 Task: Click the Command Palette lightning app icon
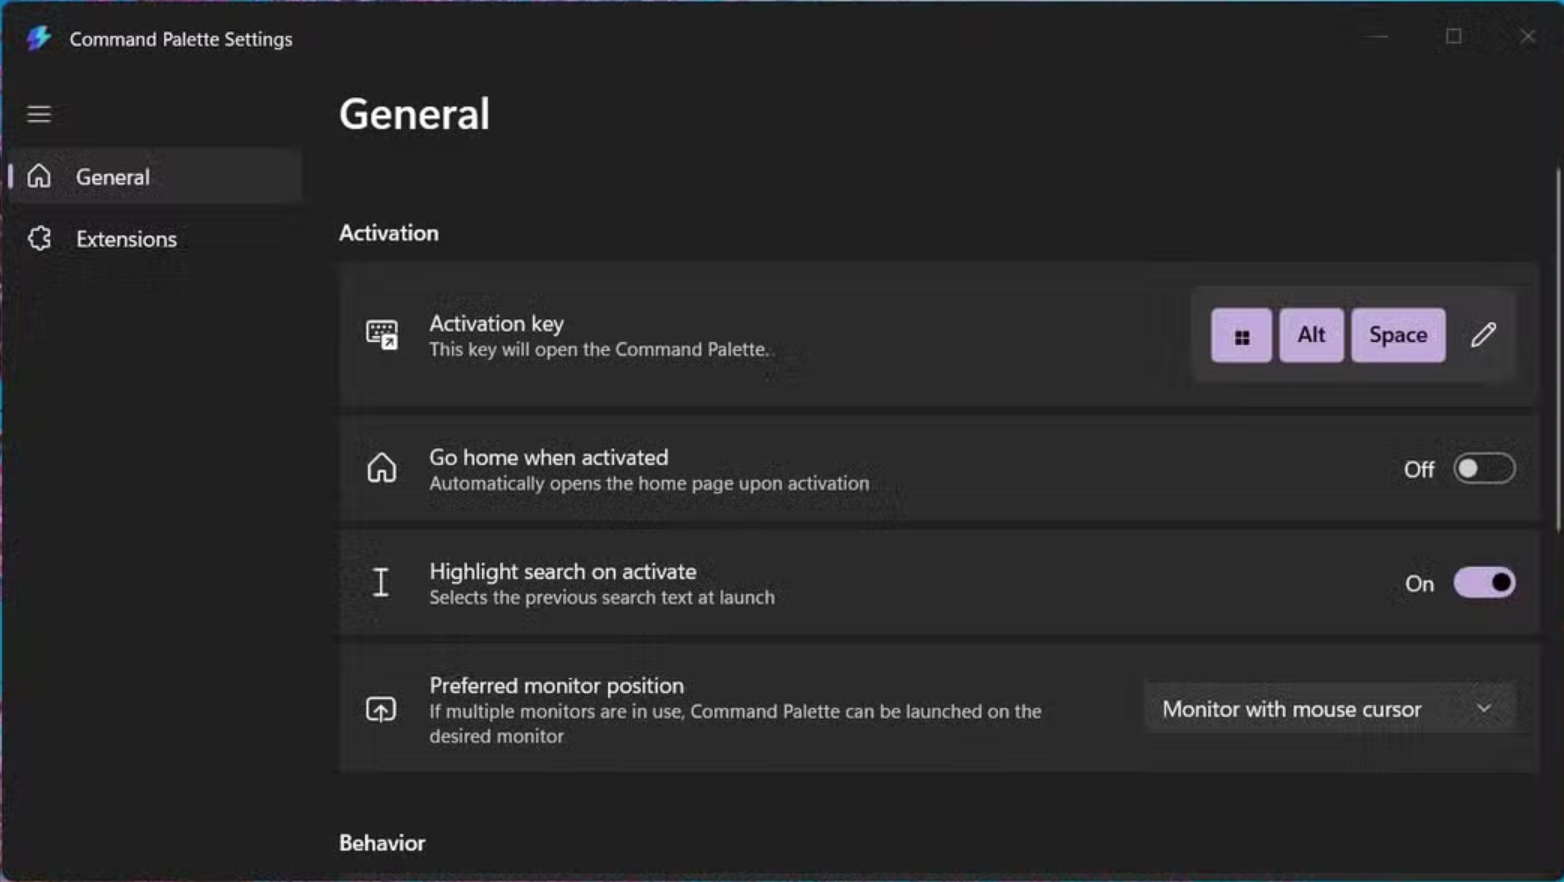(38, 38)
